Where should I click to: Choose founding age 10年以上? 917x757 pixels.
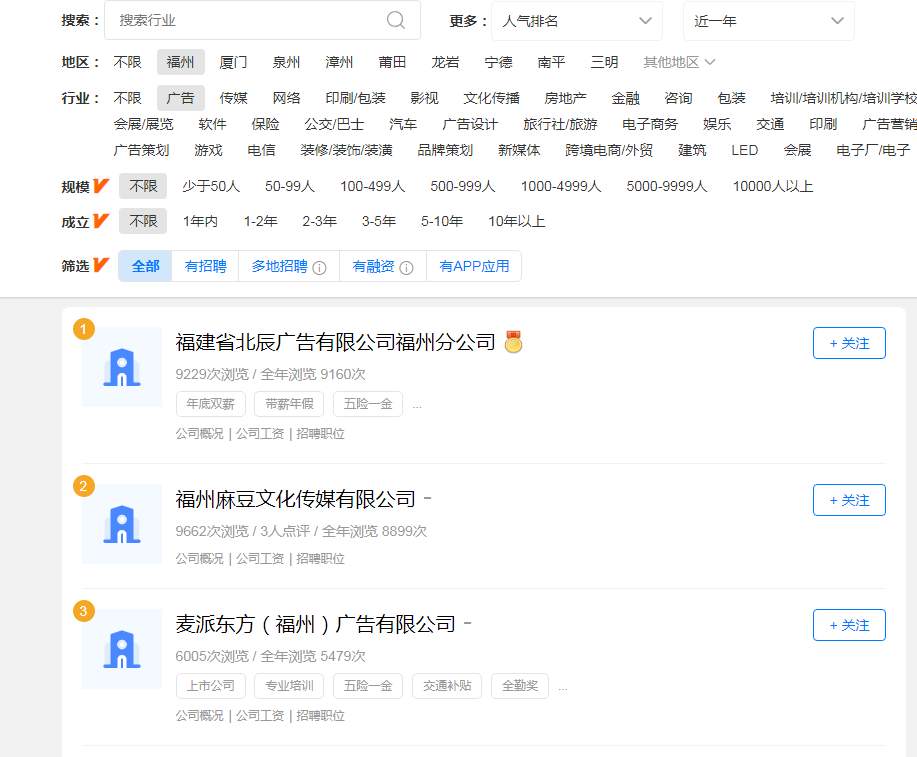(x=517, y=221)
